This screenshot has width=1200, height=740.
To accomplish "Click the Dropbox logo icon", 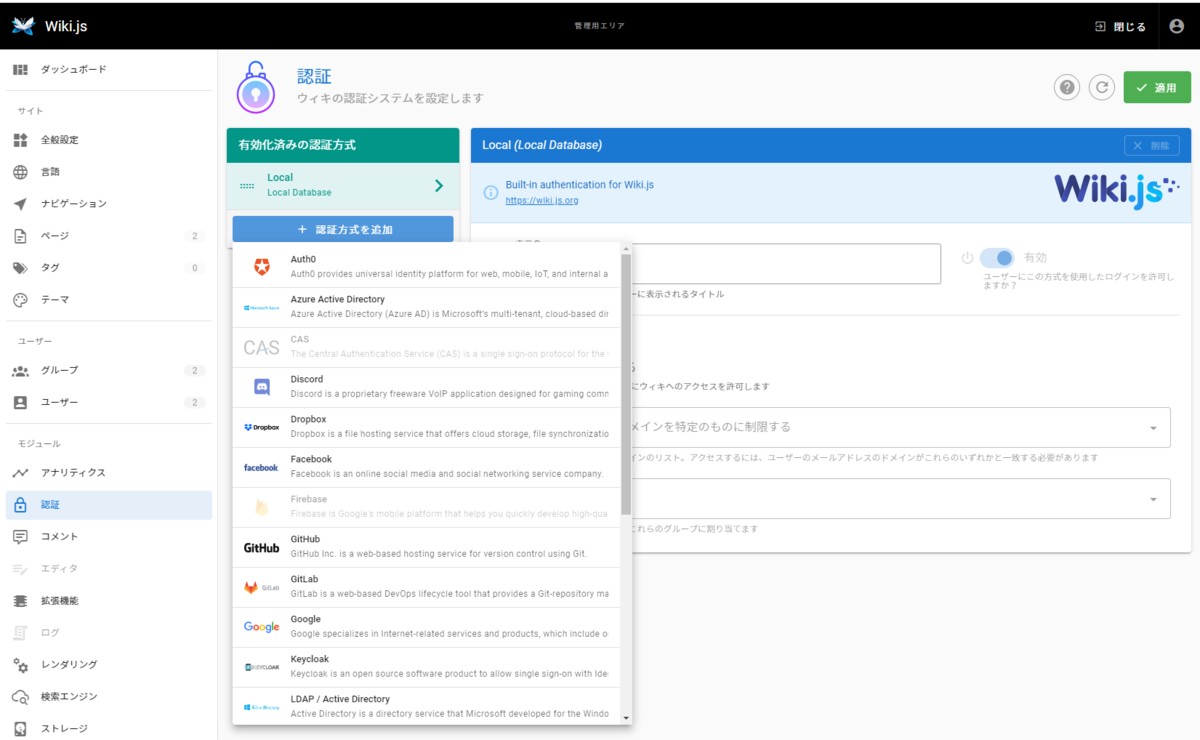I will coord(262,427).
